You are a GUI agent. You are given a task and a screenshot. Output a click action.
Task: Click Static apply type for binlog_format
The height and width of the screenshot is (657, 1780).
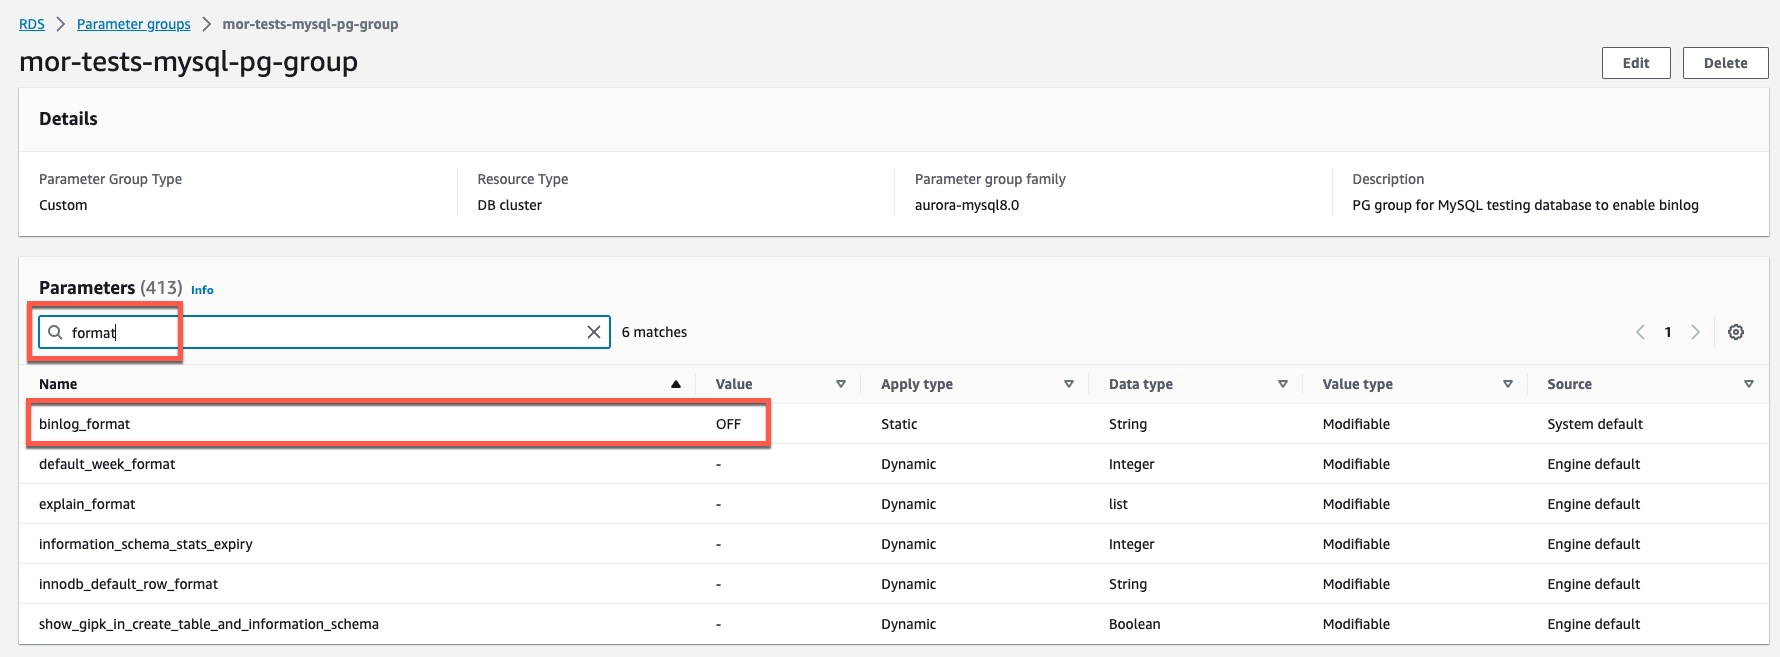tap(899, 424)
